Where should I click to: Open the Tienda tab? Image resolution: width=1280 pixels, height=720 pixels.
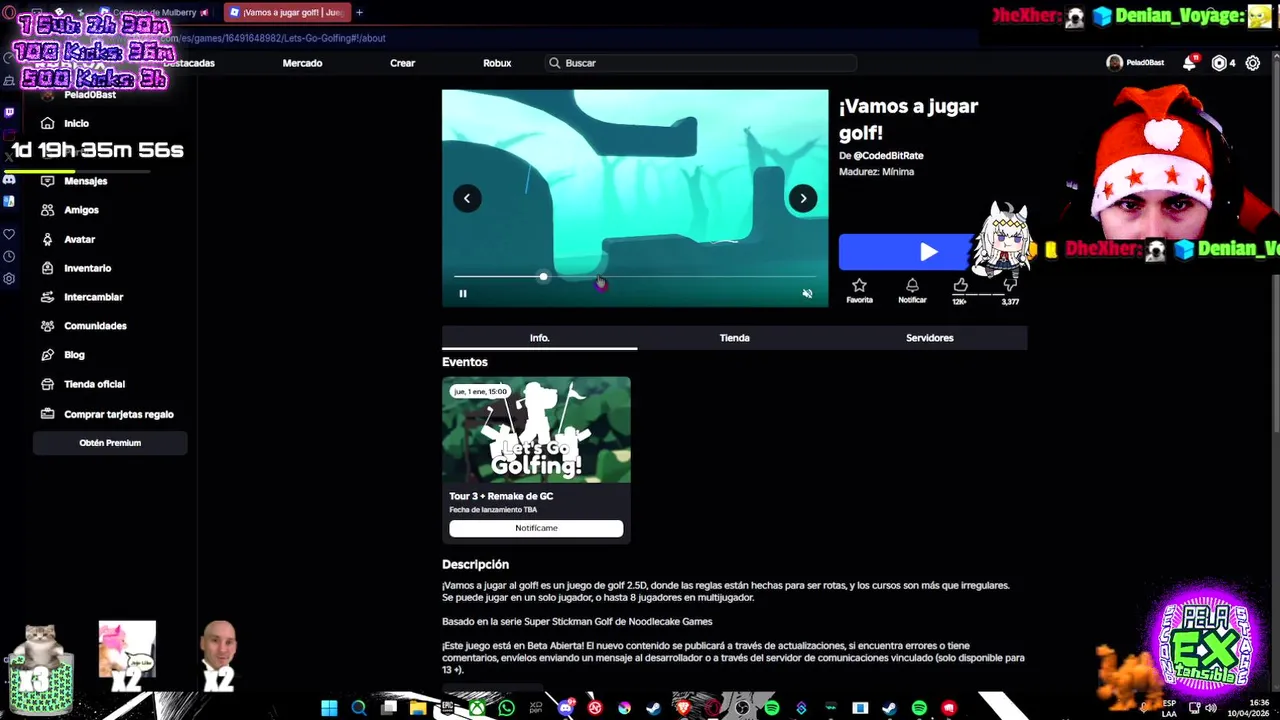click(734, 338)
